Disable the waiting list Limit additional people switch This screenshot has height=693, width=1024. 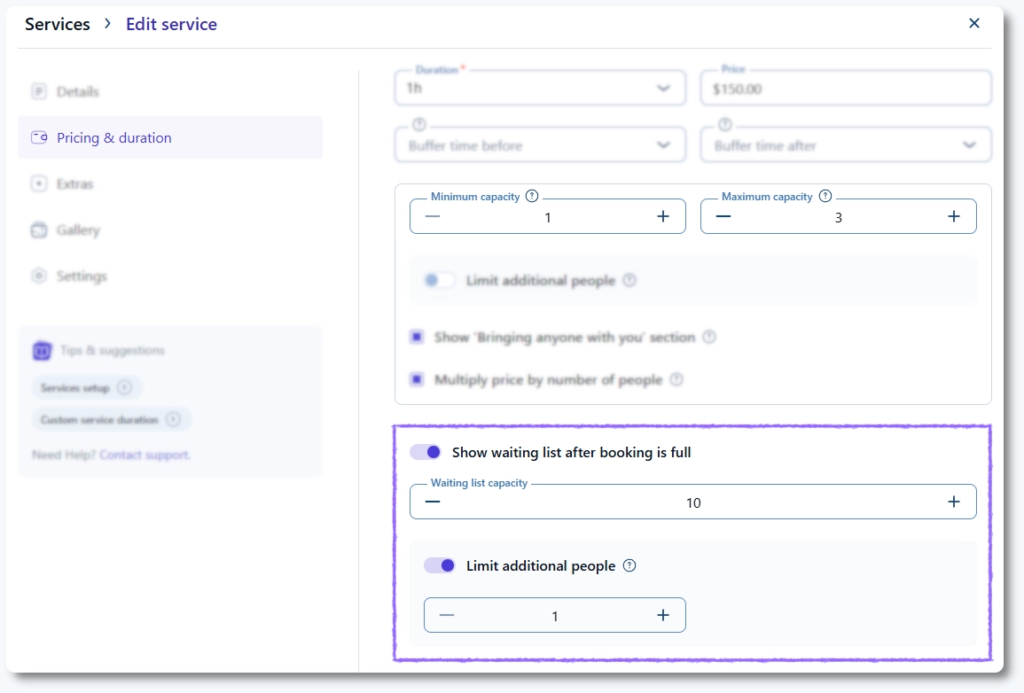pos(440,566)
